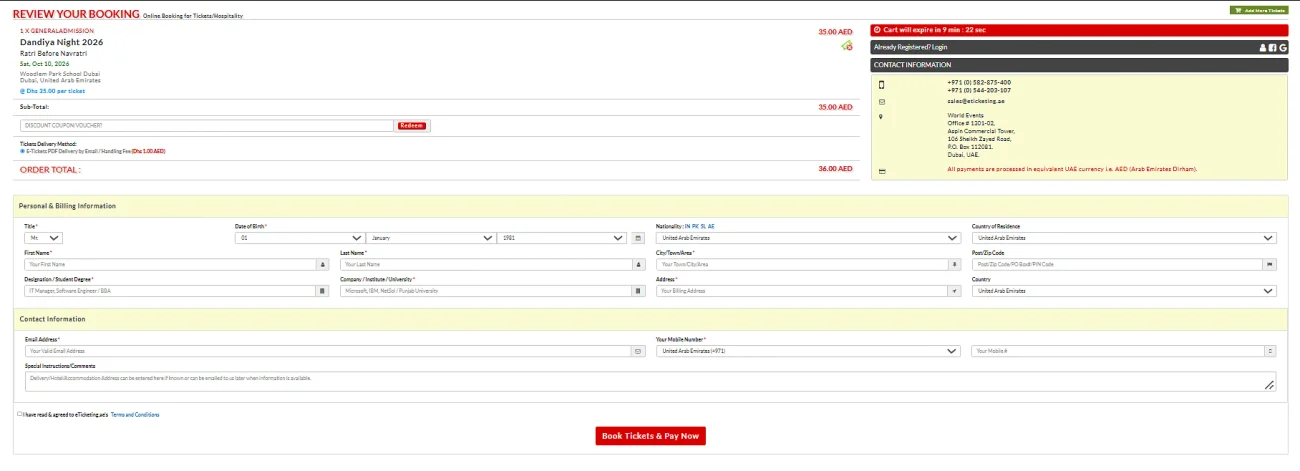The image size is (1300, 471).
Task: Open the Terms and Conditions link
Action: 135,414
